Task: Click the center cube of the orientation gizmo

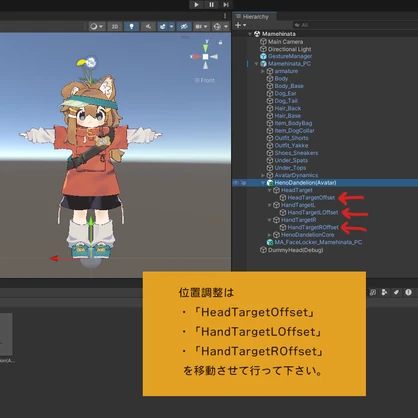Action: coord(206,57)
